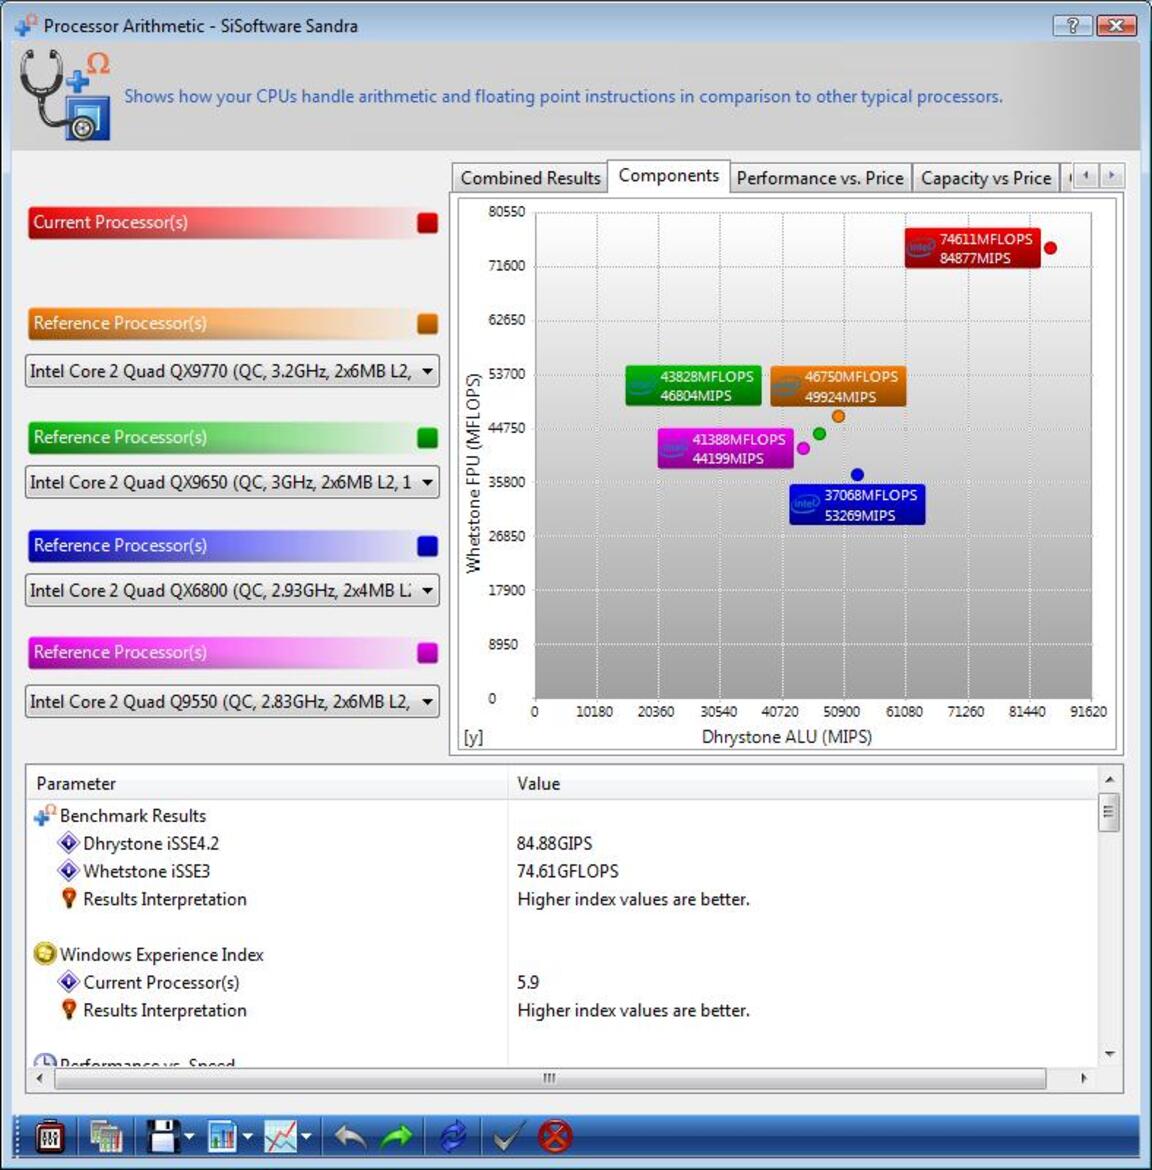Image resolution: width=1152 pixels, height=1170 pixels.
Task: Open the Intel Core 2 Quad QX9650 dropdown
Action: [x=232, y=482]
